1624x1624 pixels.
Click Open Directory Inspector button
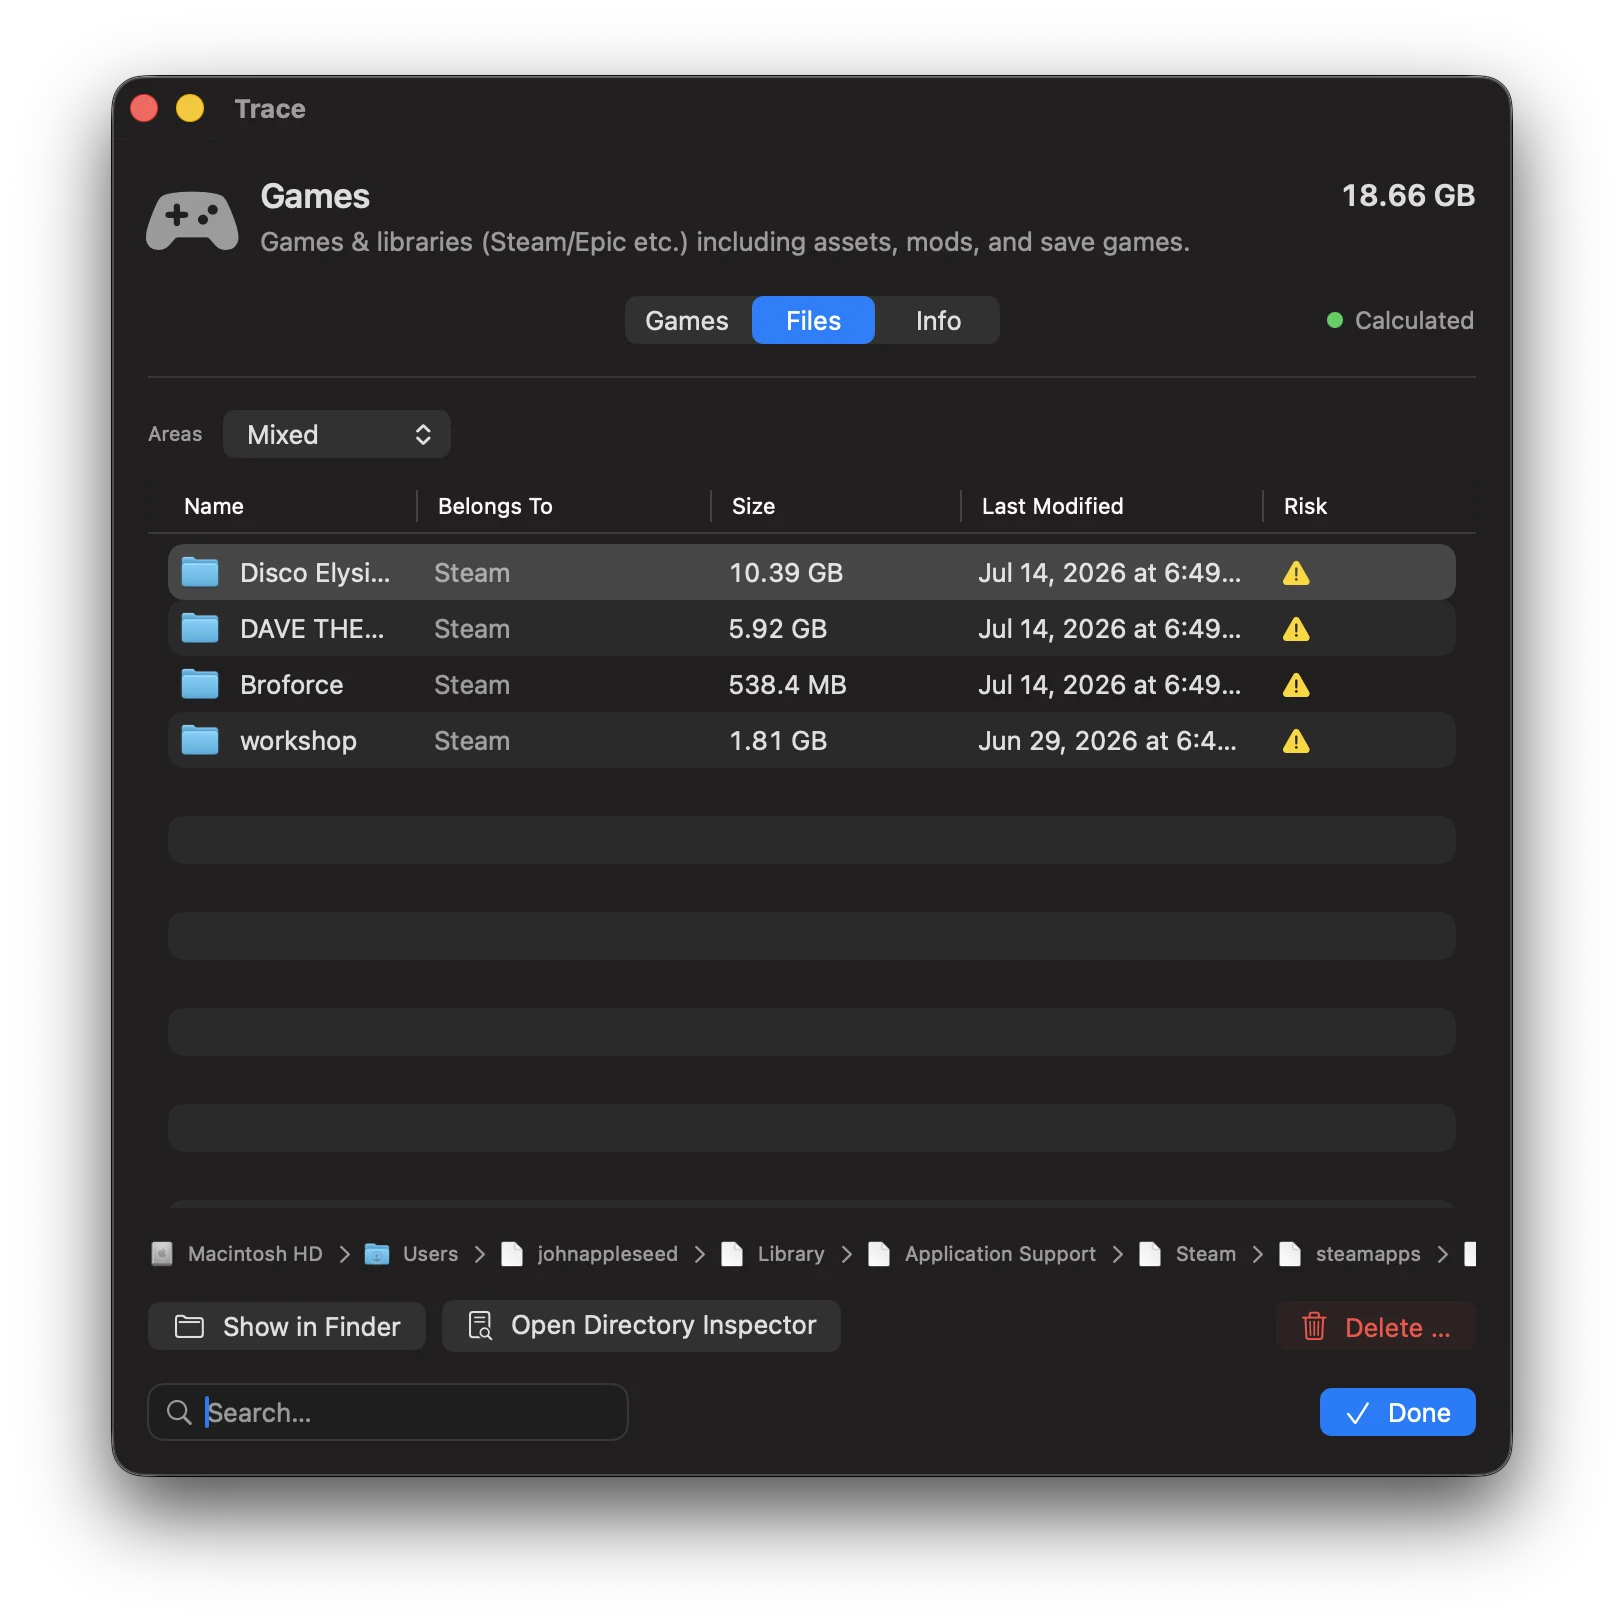[x=641, y=1326]
